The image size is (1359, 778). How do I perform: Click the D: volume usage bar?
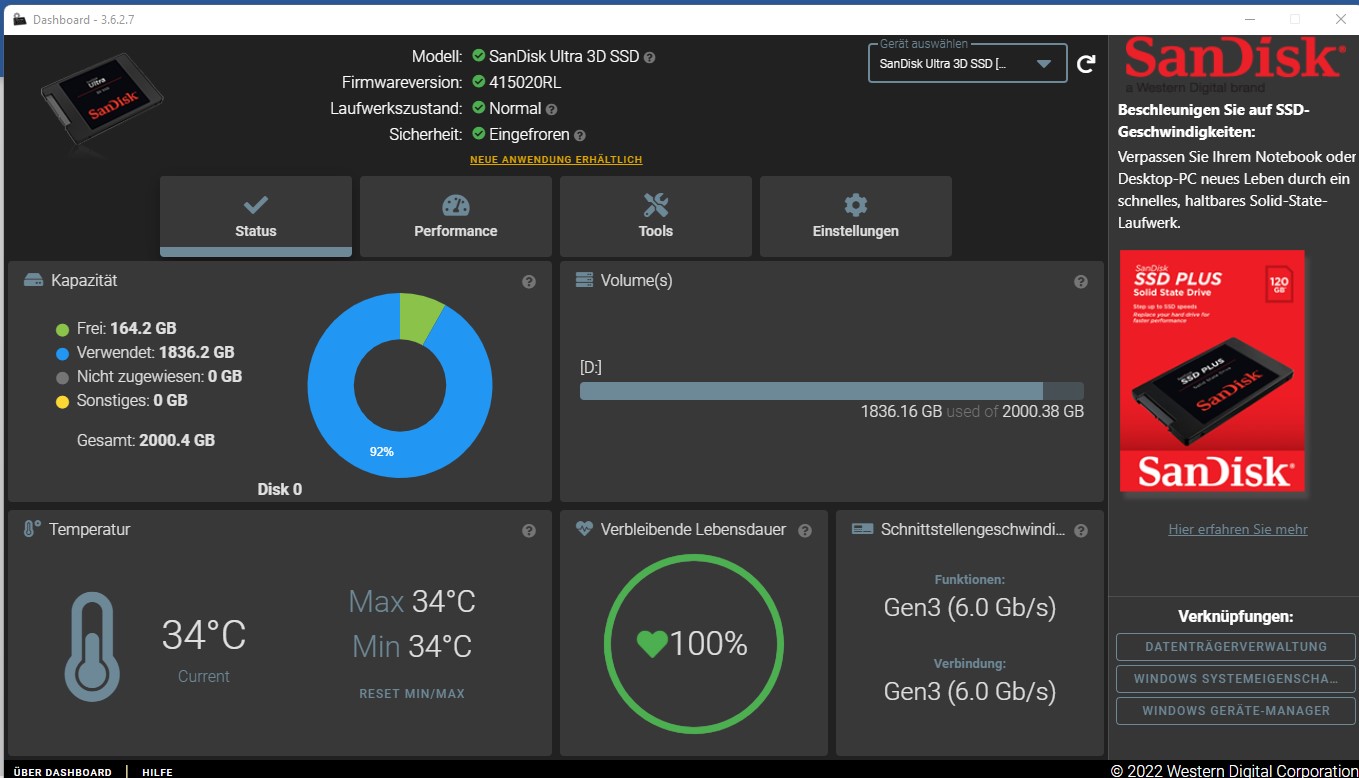[x=832, y=391]
